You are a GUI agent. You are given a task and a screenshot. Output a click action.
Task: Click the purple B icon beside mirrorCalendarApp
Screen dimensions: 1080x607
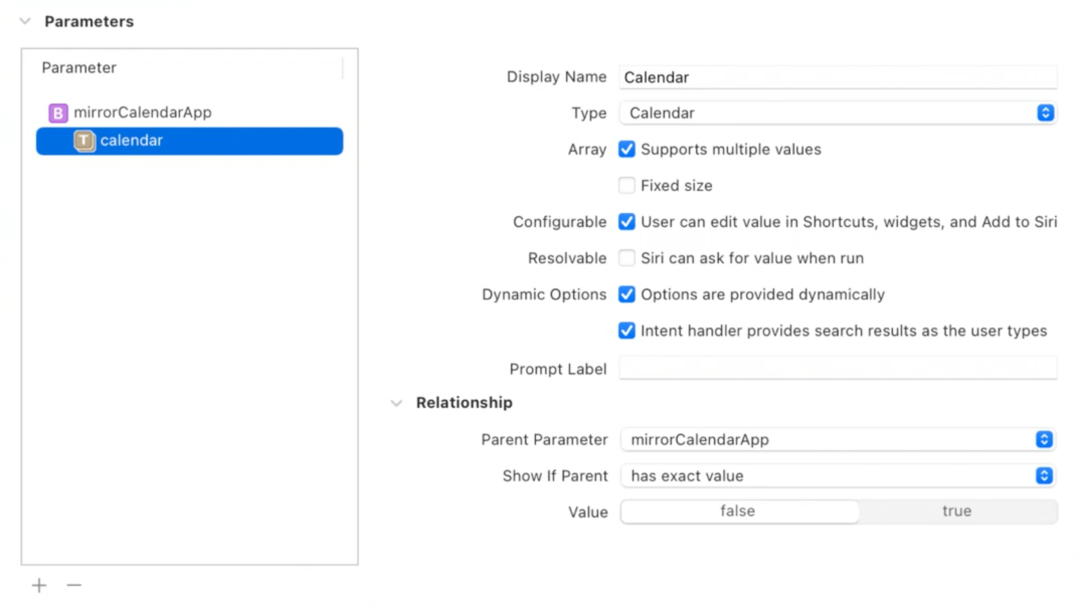tap(58, 113)
